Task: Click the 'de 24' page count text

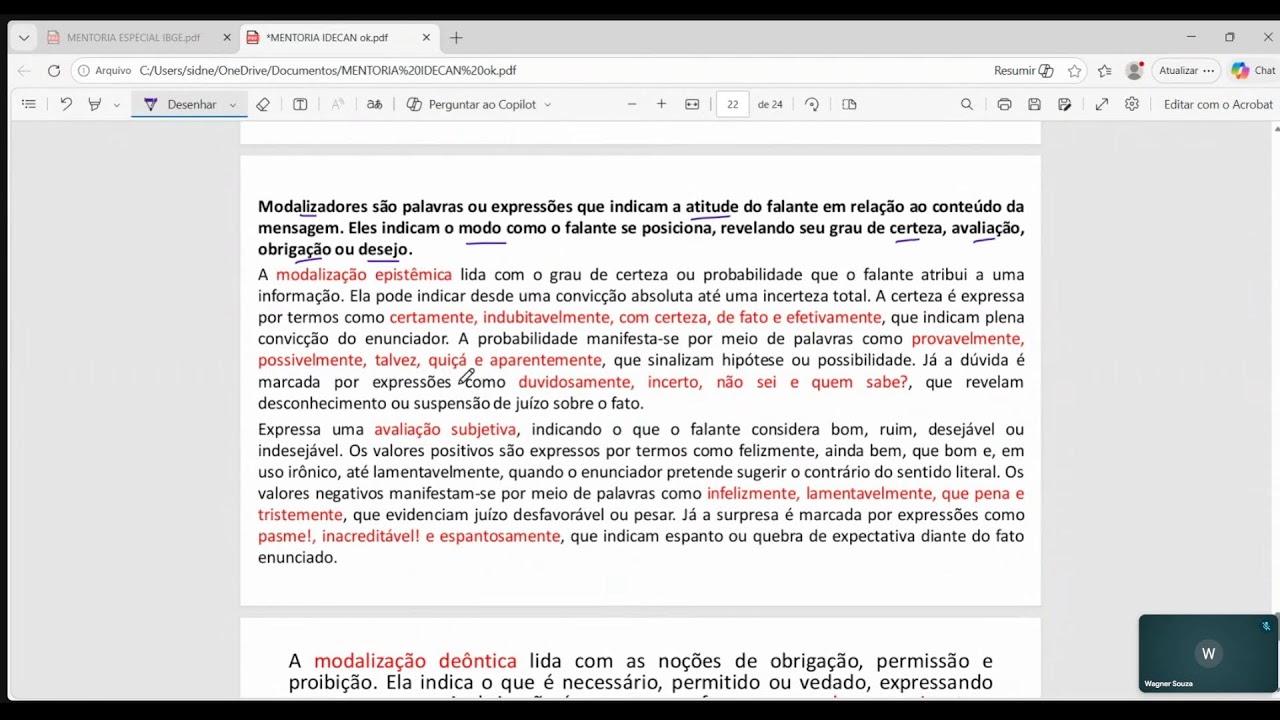Action: [770, 104]
